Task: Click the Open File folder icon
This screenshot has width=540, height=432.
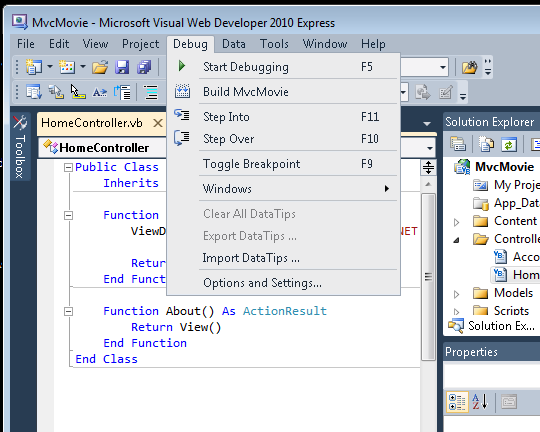Action: coord(100,67)
